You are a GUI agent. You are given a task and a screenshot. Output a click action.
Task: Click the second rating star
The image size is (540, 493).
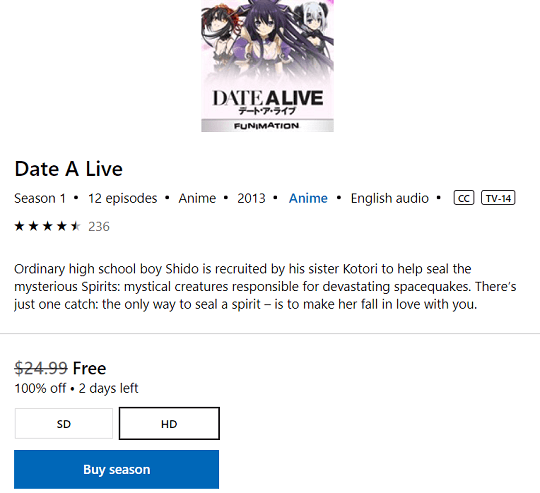[x=33, y=226]
